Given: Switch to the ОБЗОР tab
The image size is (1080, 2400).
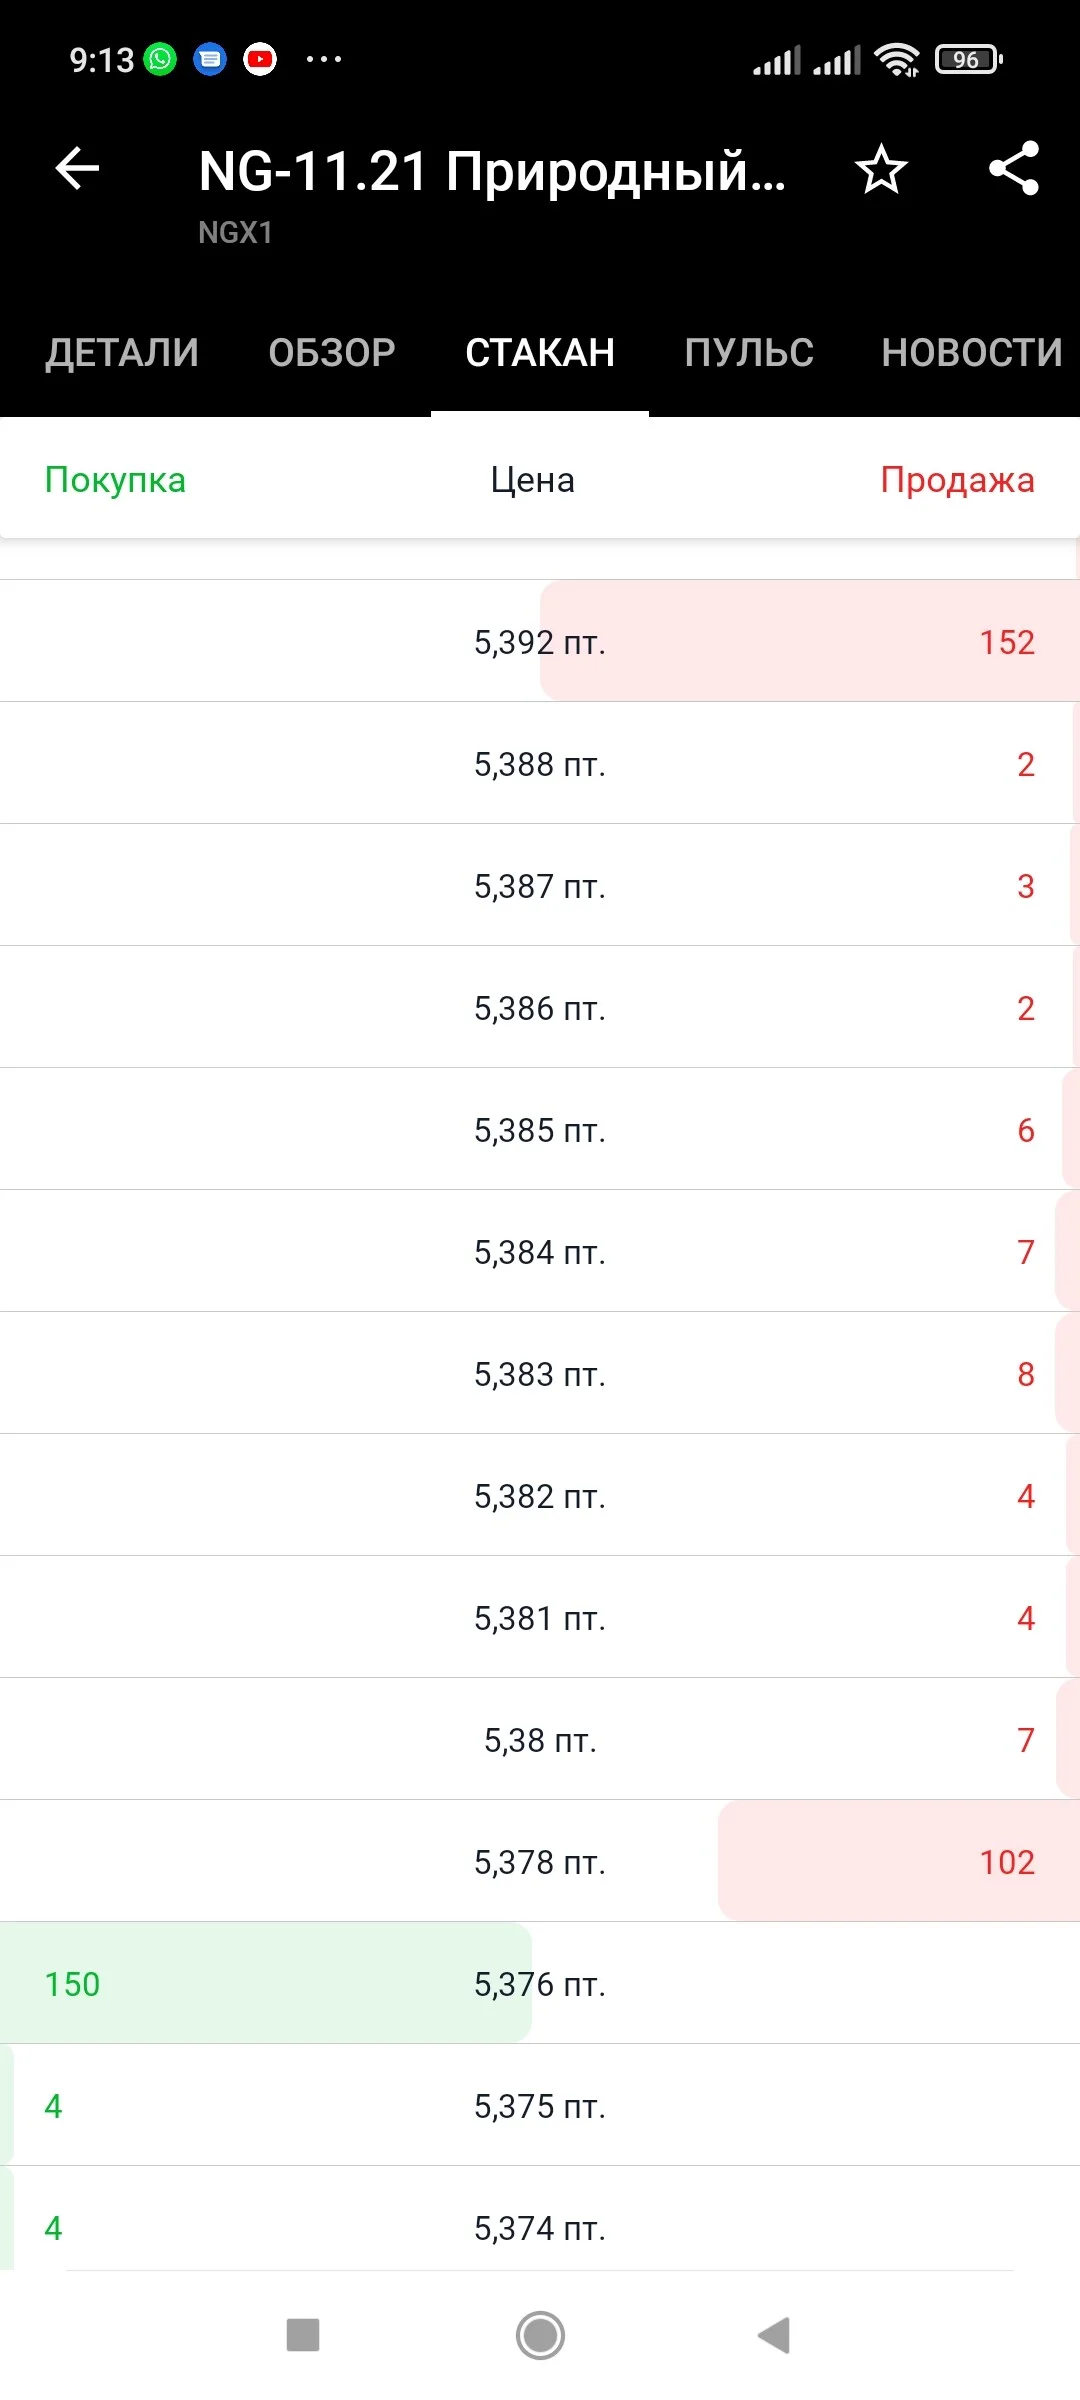Looking at the screenshot, I should 332,353.
